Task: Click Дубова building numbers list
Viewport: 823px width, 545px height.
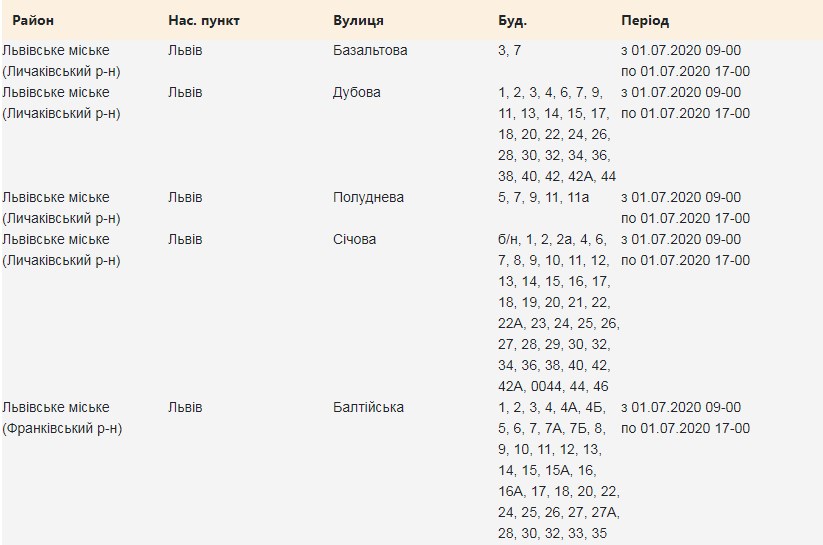Action: (557, 134)
